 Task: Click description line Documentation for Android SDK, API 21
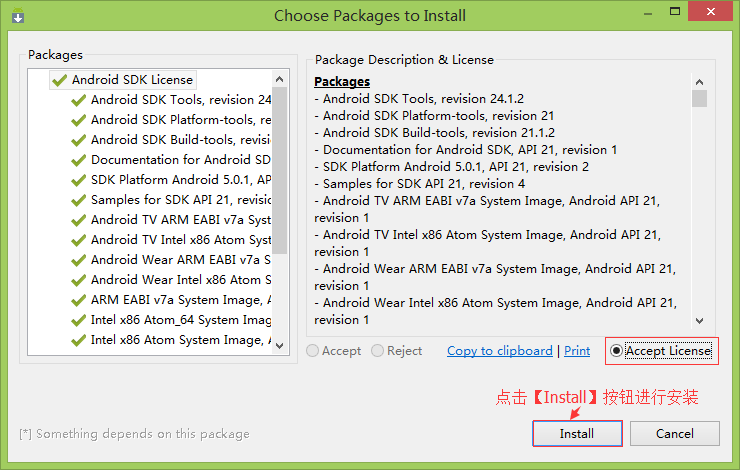coord(466,150)
